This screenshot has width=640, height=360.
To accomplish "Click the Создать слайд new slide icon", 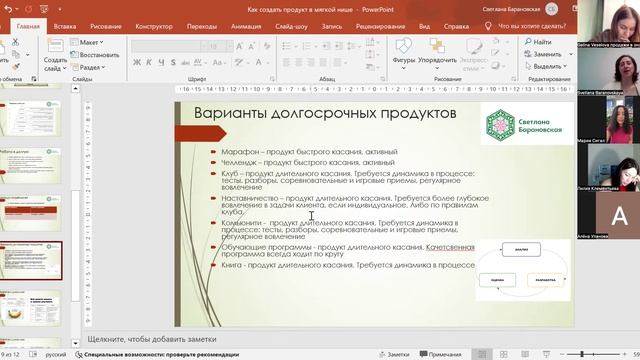I will (x=55, y=46).
